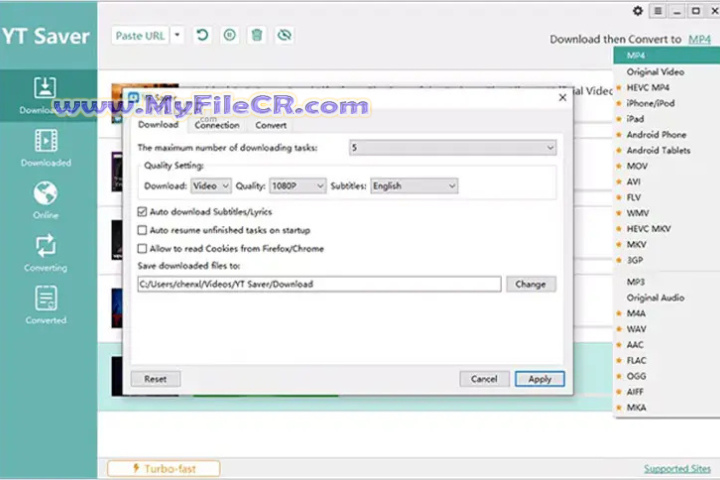Toggle the private mode eye icon

pyautogui.click(x=284, y=35)
